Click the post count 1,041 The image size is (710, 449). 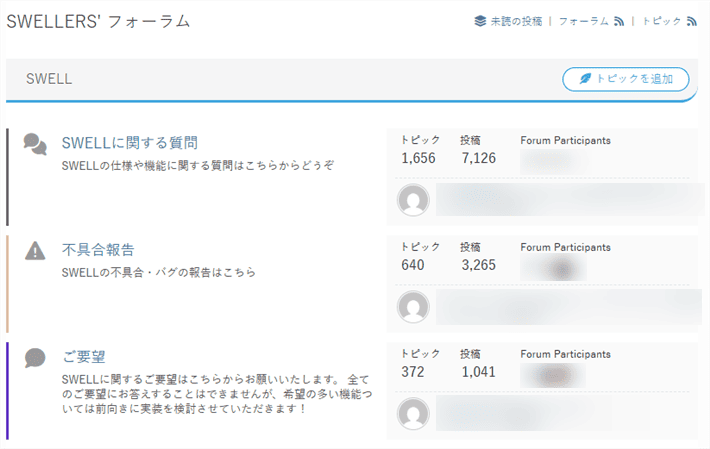pyautogui.click(x=479, y=372)
